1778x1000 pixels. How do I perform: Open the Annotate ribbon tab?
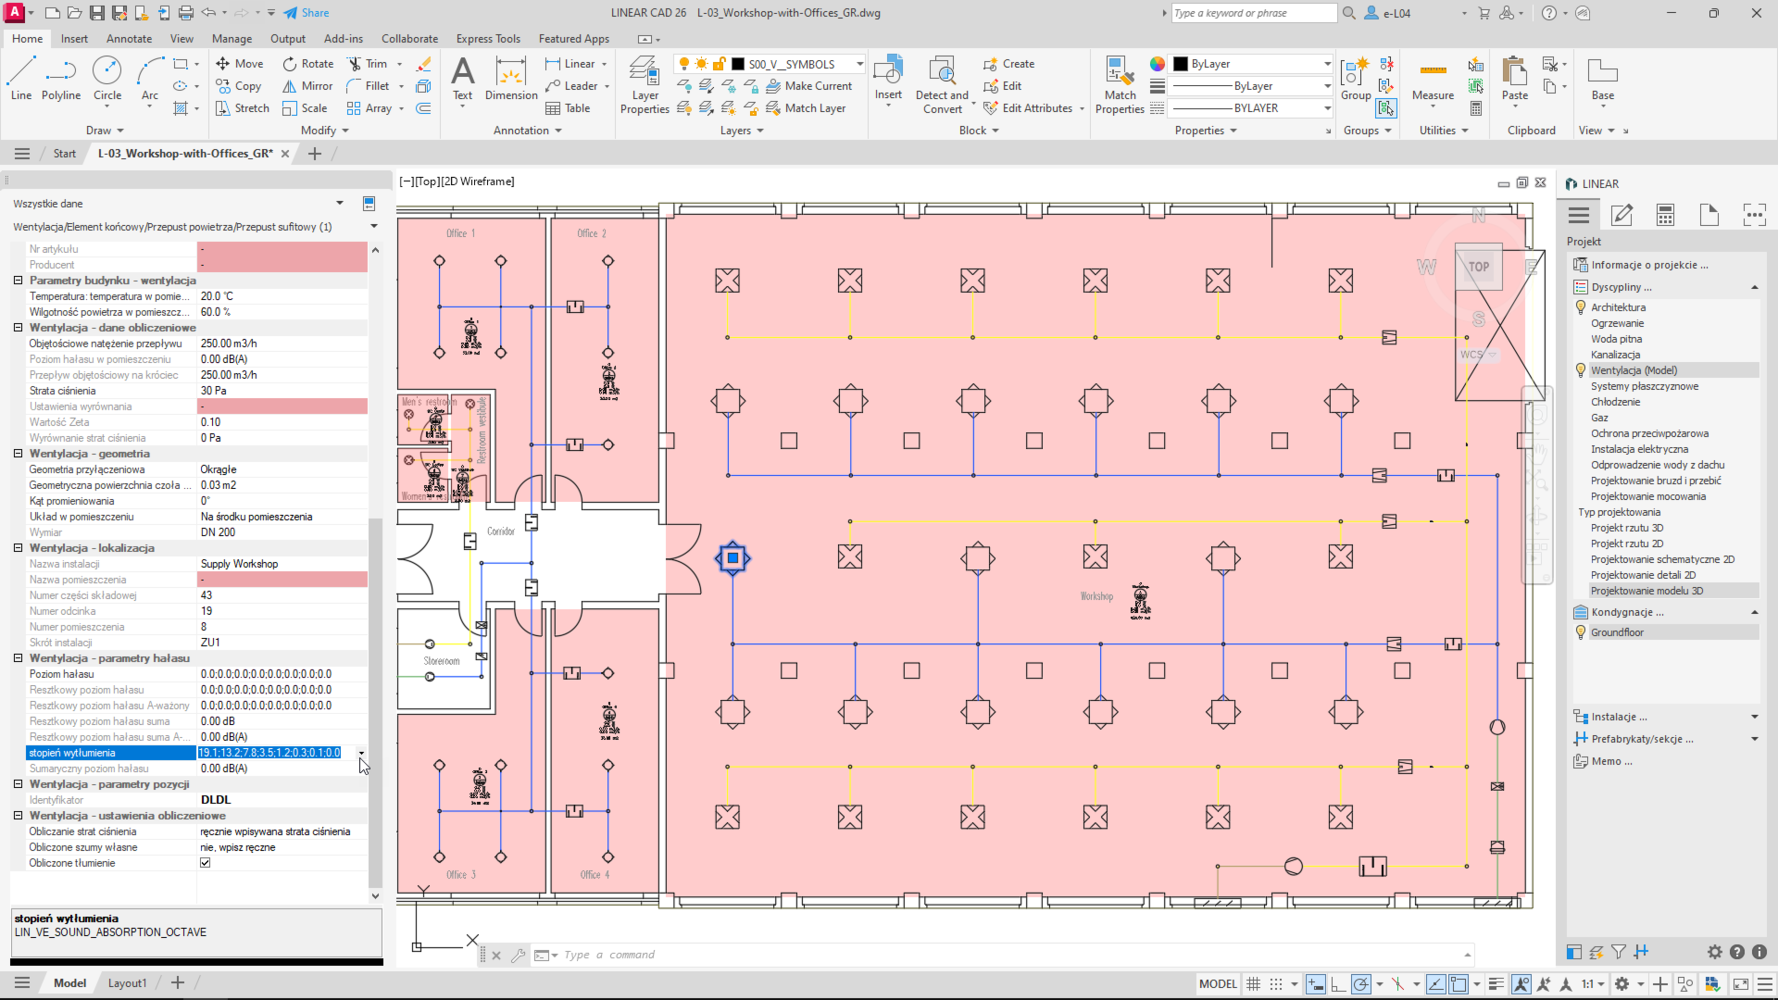(x=129, y=39)
